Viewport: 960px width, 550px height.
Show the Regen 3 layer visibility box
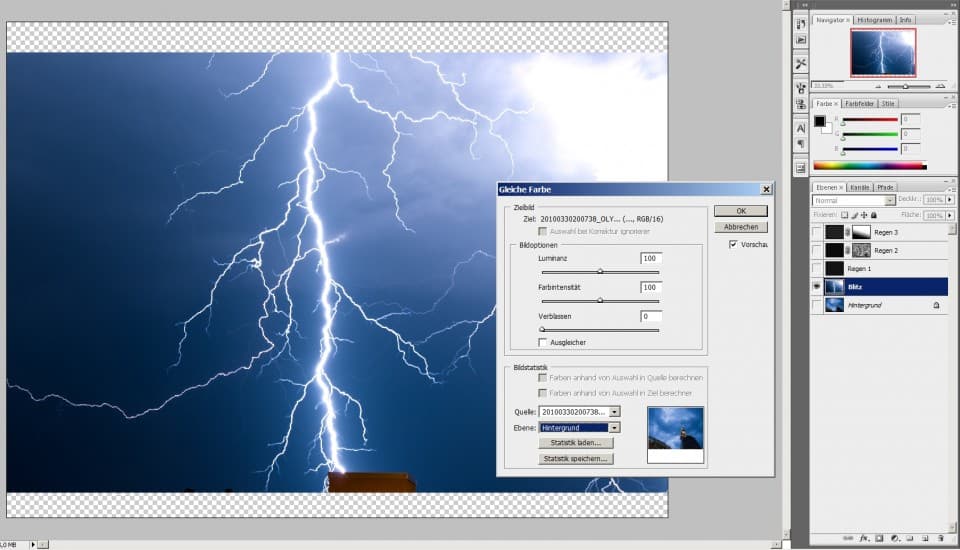click(818, 232)
